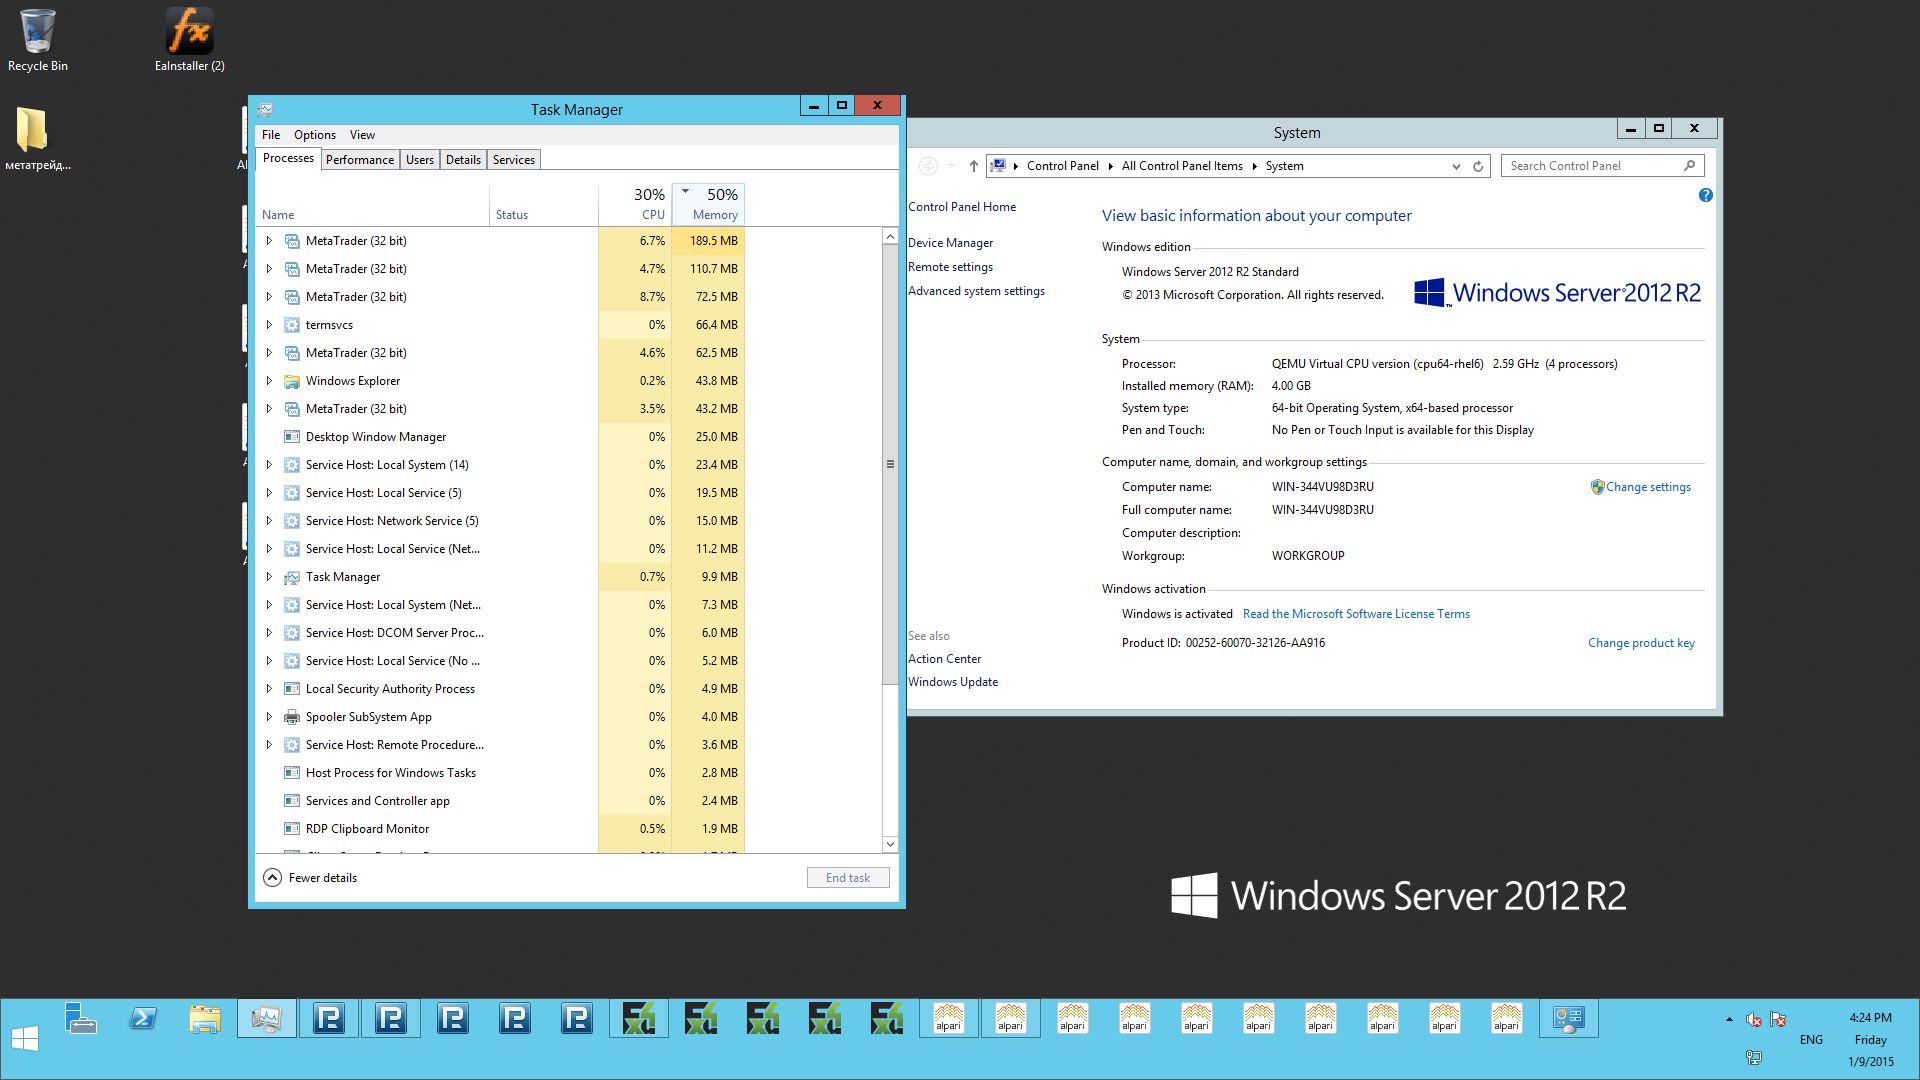Expand Service Host: Local System (14)
The height and width of the screenshot is (1080, 1920).
point(269,465)
